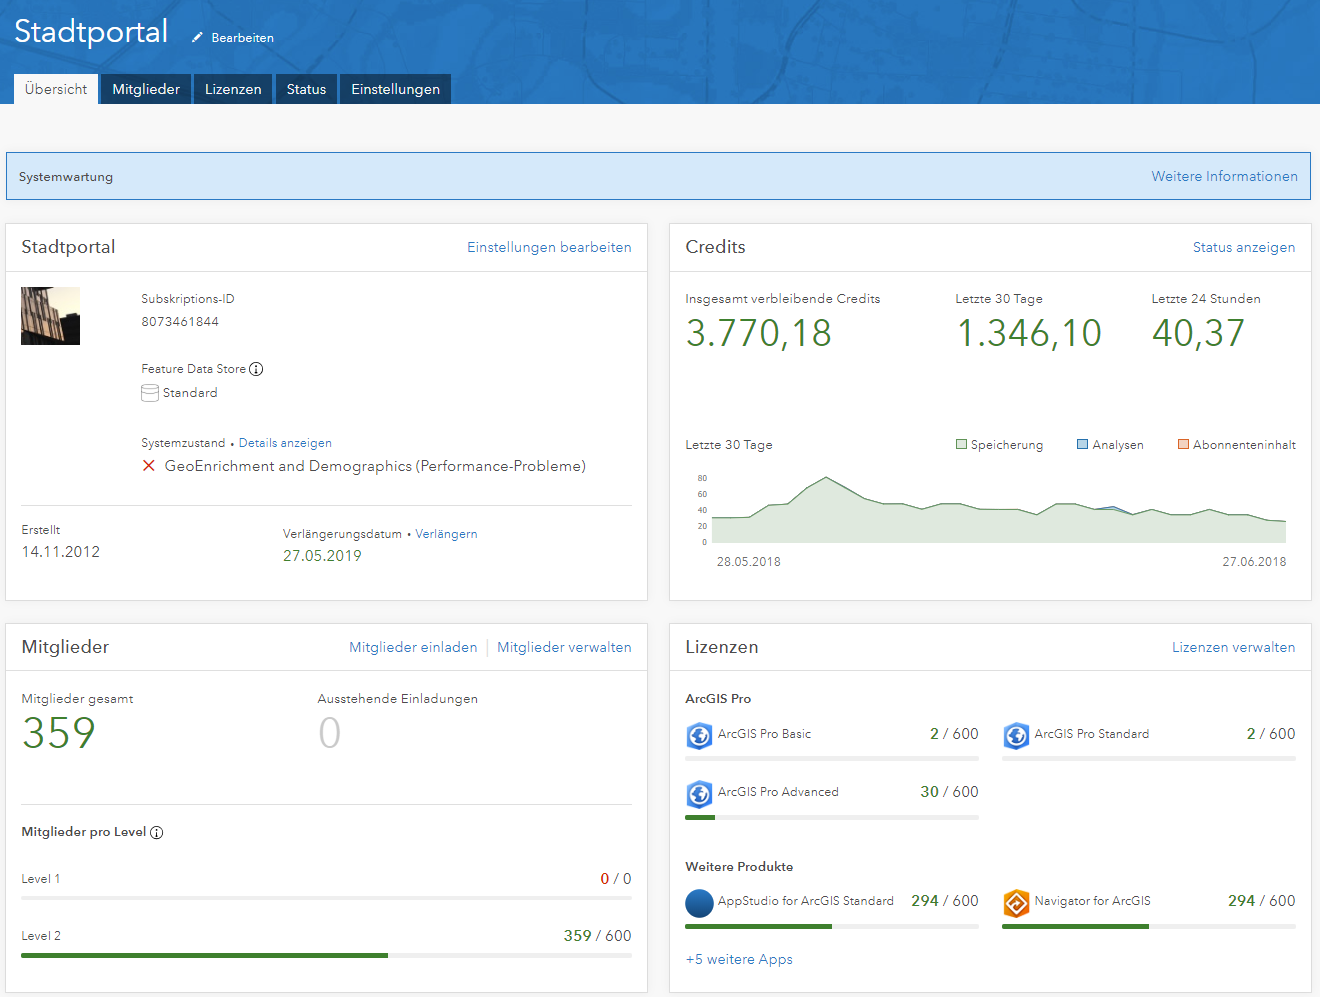Click the ArcGIS Pro Advanced icon
Screen dimensions: 1320x997
[x=699, y=794]
